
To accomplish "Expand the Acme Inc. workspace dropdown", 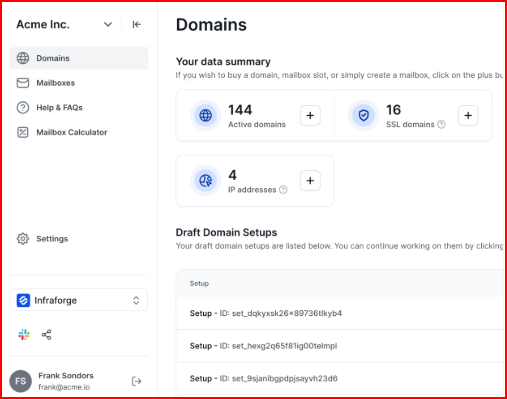I will [x=108, y=24].
